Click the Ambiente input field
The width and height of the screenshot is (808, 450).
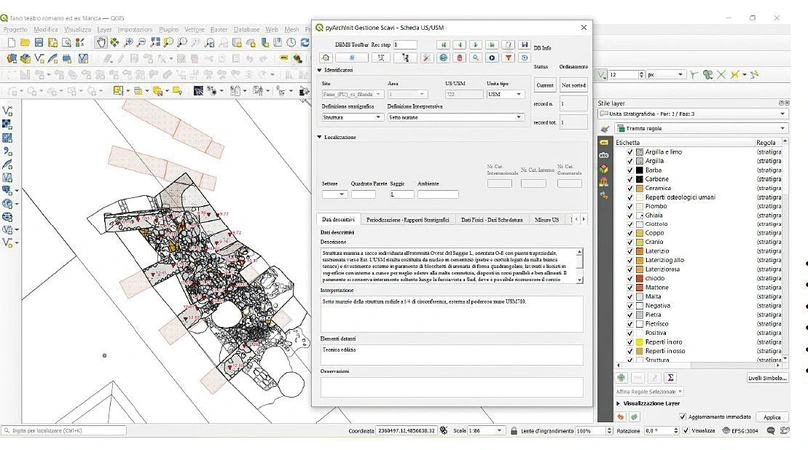coord(437,194)
